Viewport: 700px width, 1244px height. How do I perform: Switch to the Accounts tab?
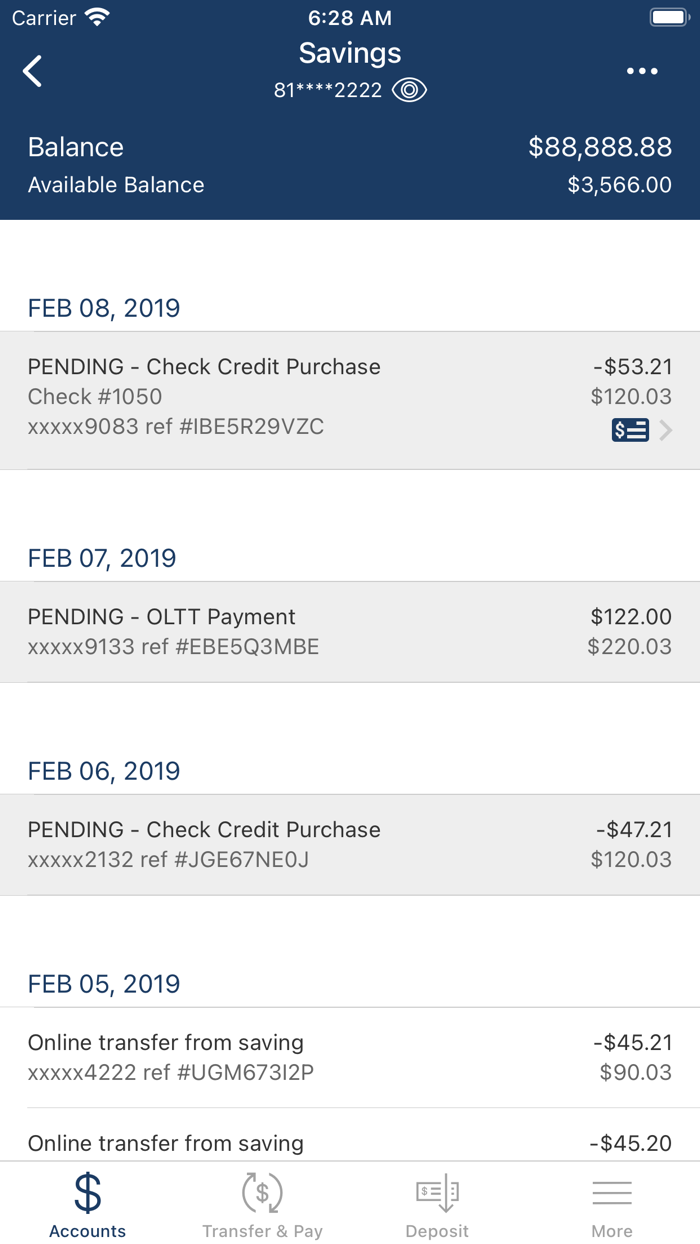click(87, 1203)
